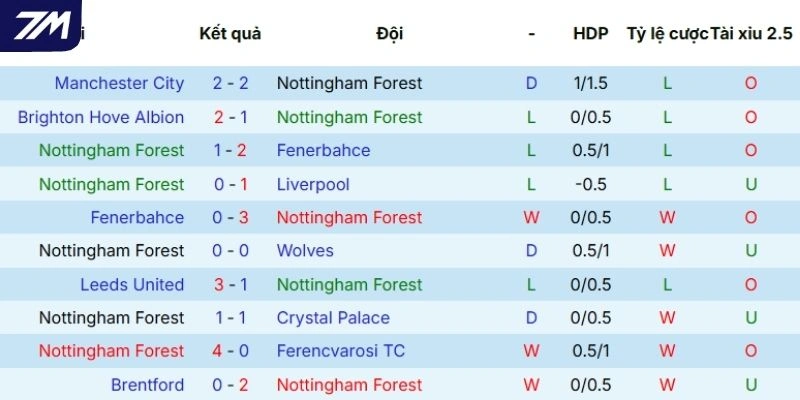
Task: Open the 2 - 2 Manchester City score
Action: click(x=230, y=83)
